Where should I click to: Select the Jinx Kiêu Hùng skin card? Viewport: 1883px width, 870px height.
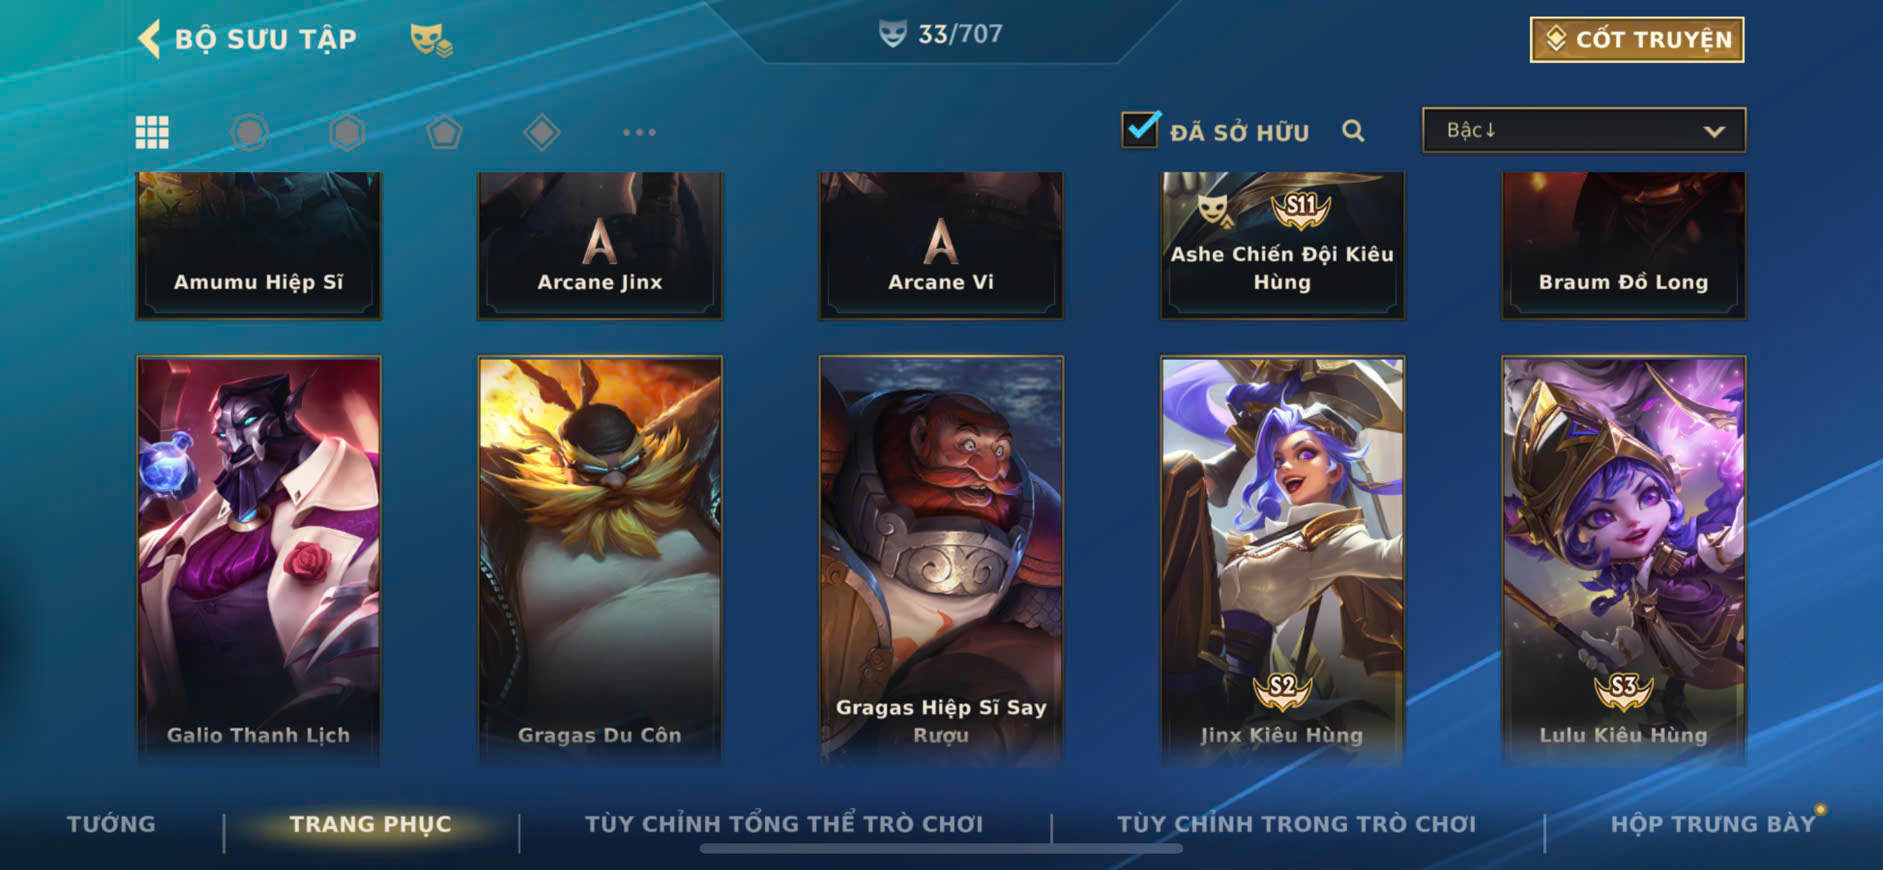coord(1282,561)
